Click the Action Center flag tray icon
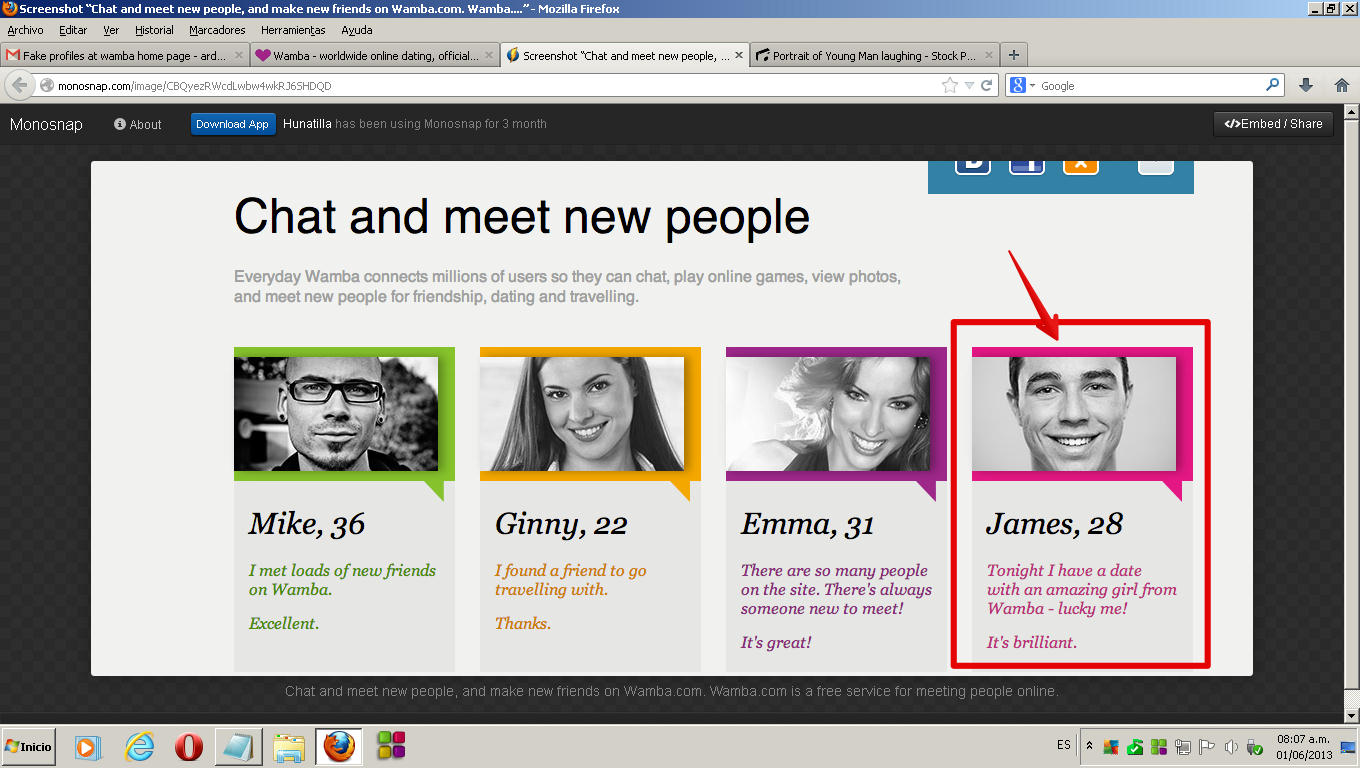 [1207, 747]
